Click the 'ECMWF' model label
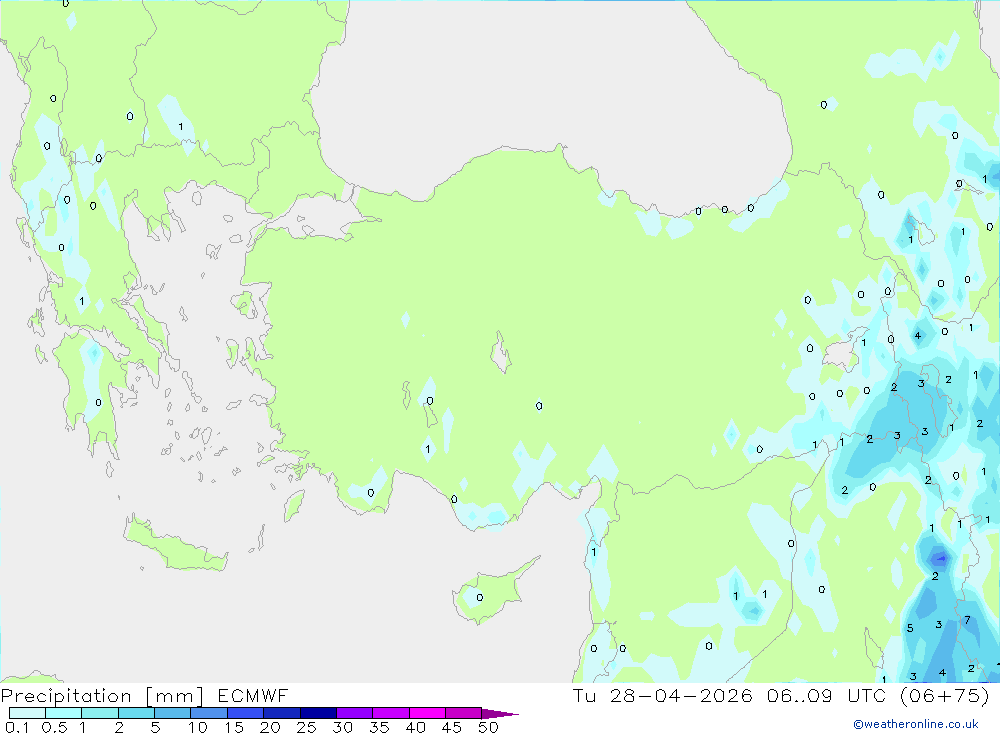The width and height of the screenshot is (1000, 733). (253, 695)
